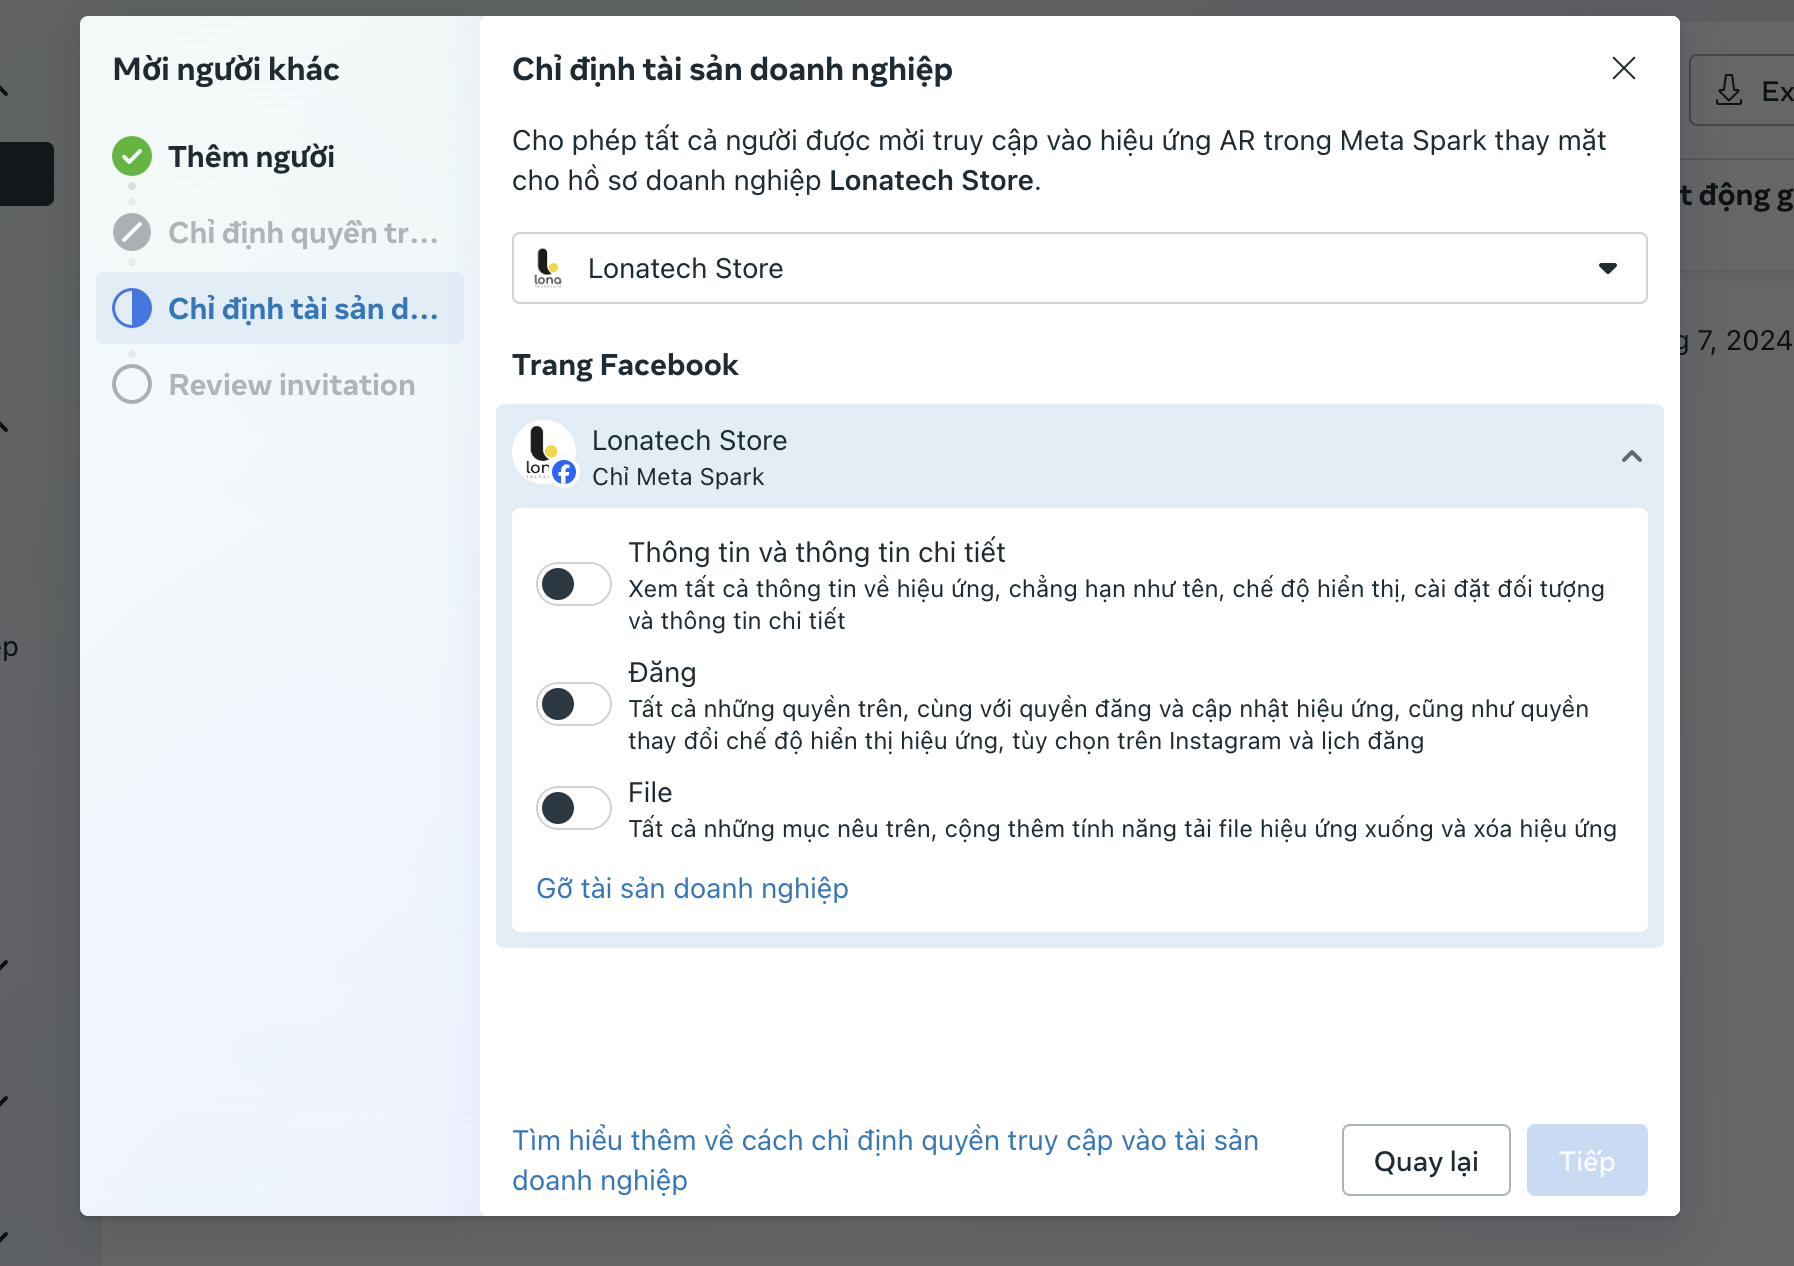Turn on the File permission toggle
Viewport: 1794px width, 1266px height.
(574, 808)
